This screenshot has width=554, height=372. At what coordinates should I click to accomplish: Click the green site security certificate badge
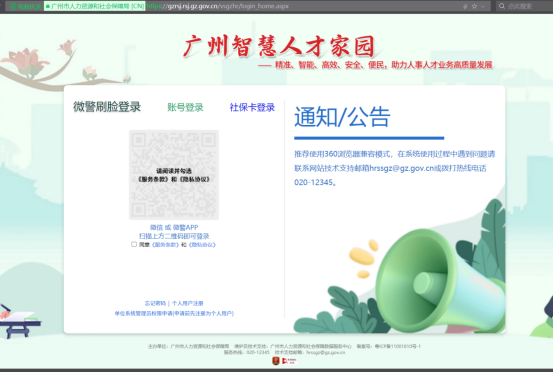click(94, 6)
